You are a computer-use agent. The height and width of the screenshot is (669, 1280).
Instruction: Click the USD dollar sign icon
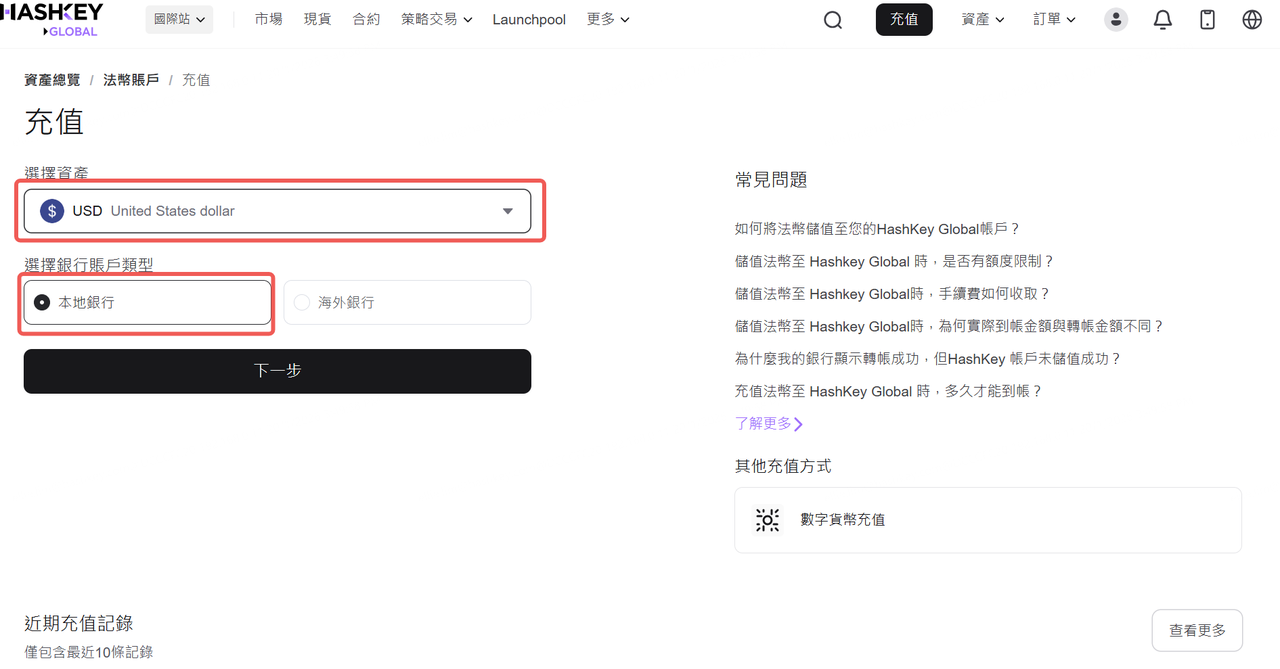(52, 211)
